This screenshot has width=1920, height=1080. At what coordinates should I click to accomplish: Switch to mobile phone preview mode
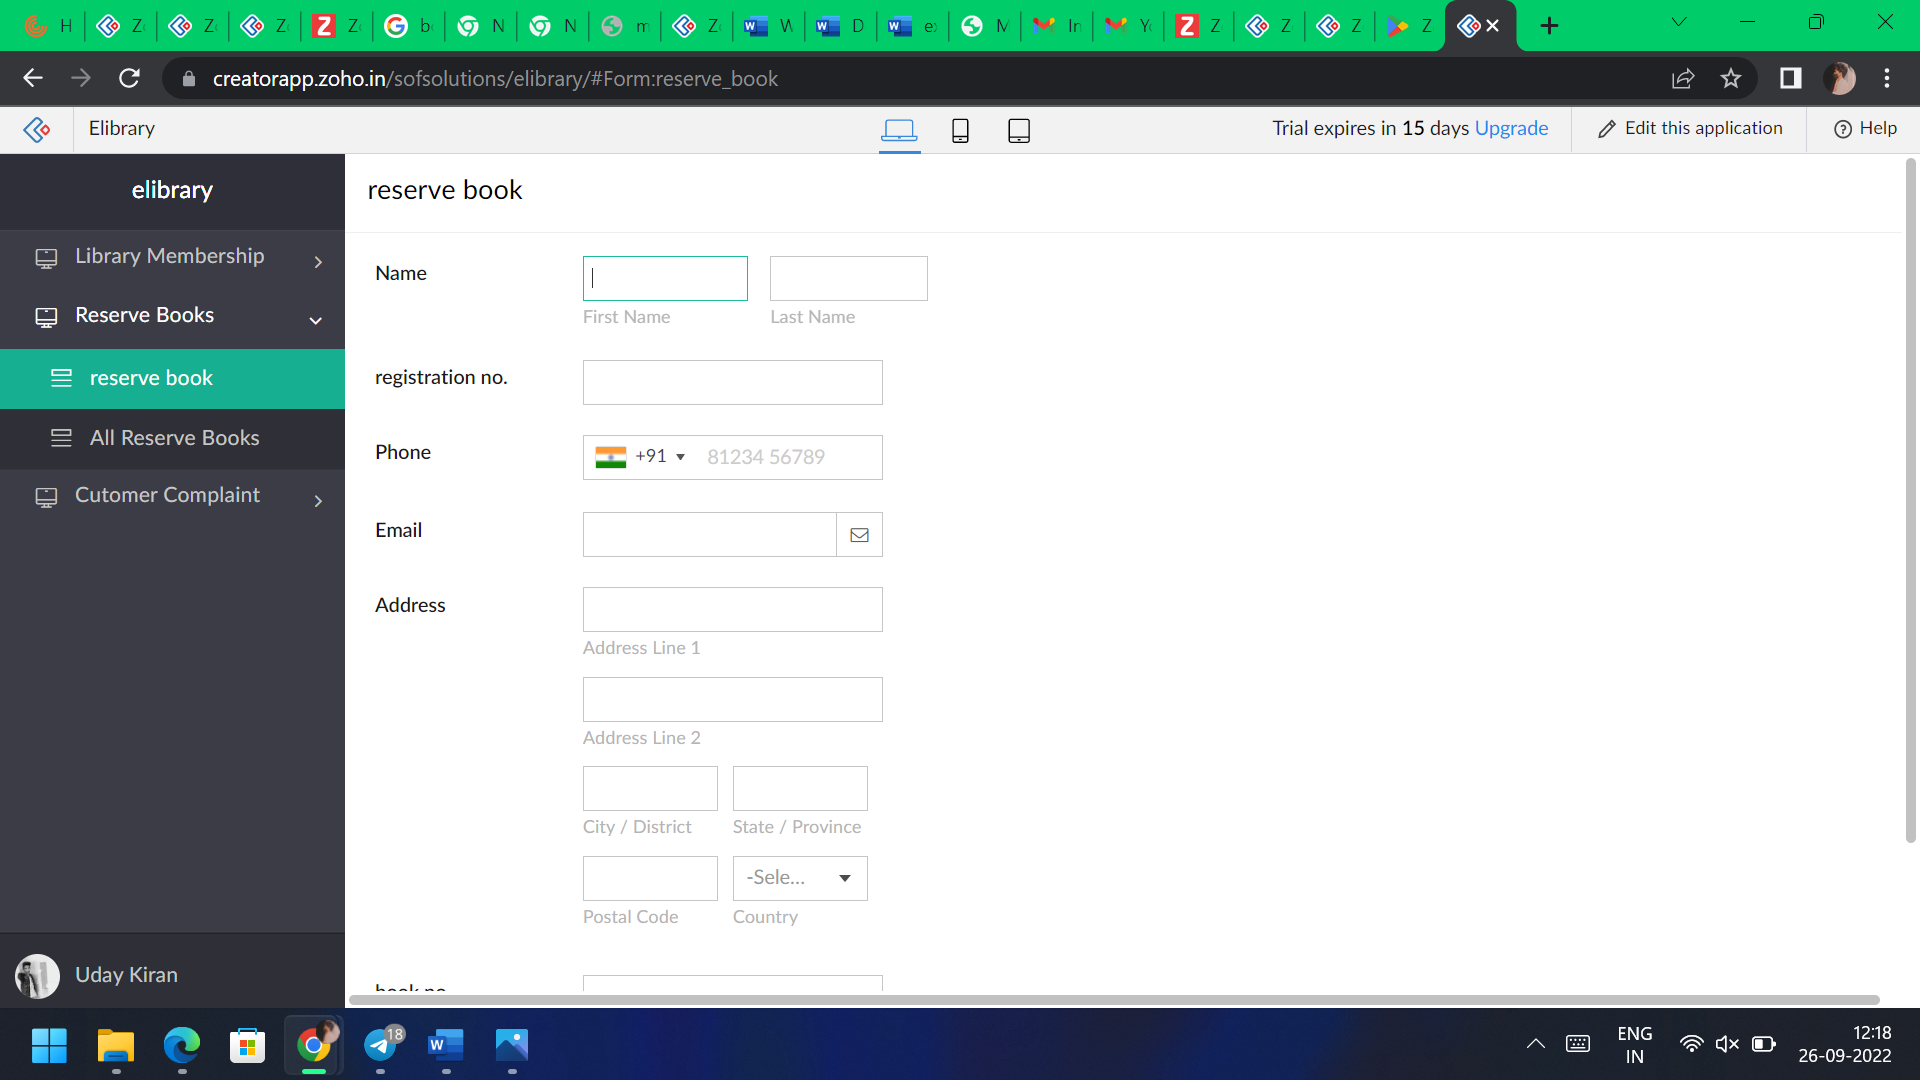click(x=960, y=130)
